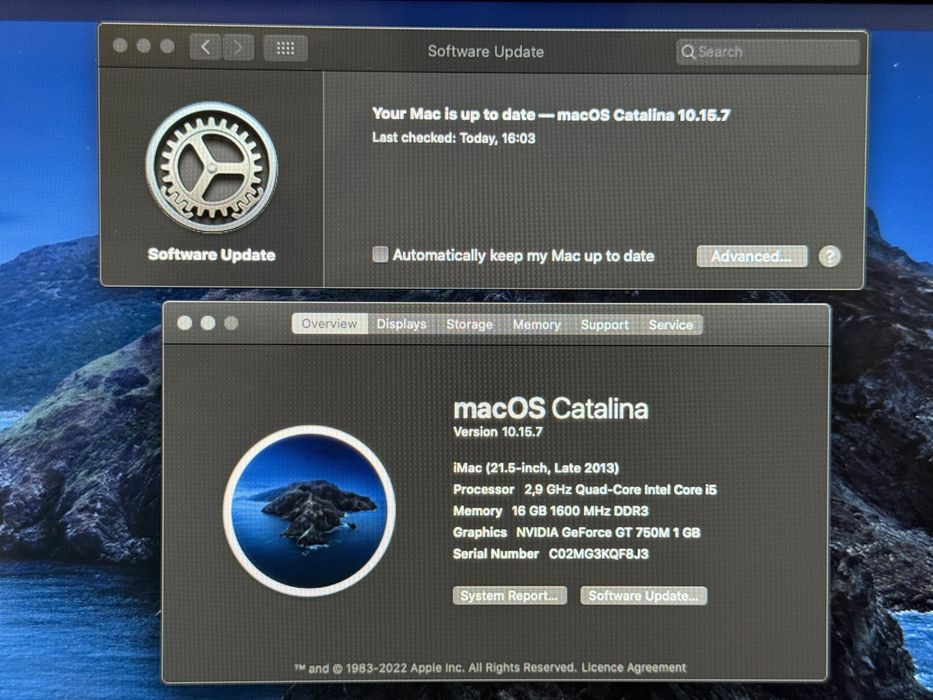933x700 pixels.
Task: Click the macOS Catalina island logo
Action: tap(309, 511)
